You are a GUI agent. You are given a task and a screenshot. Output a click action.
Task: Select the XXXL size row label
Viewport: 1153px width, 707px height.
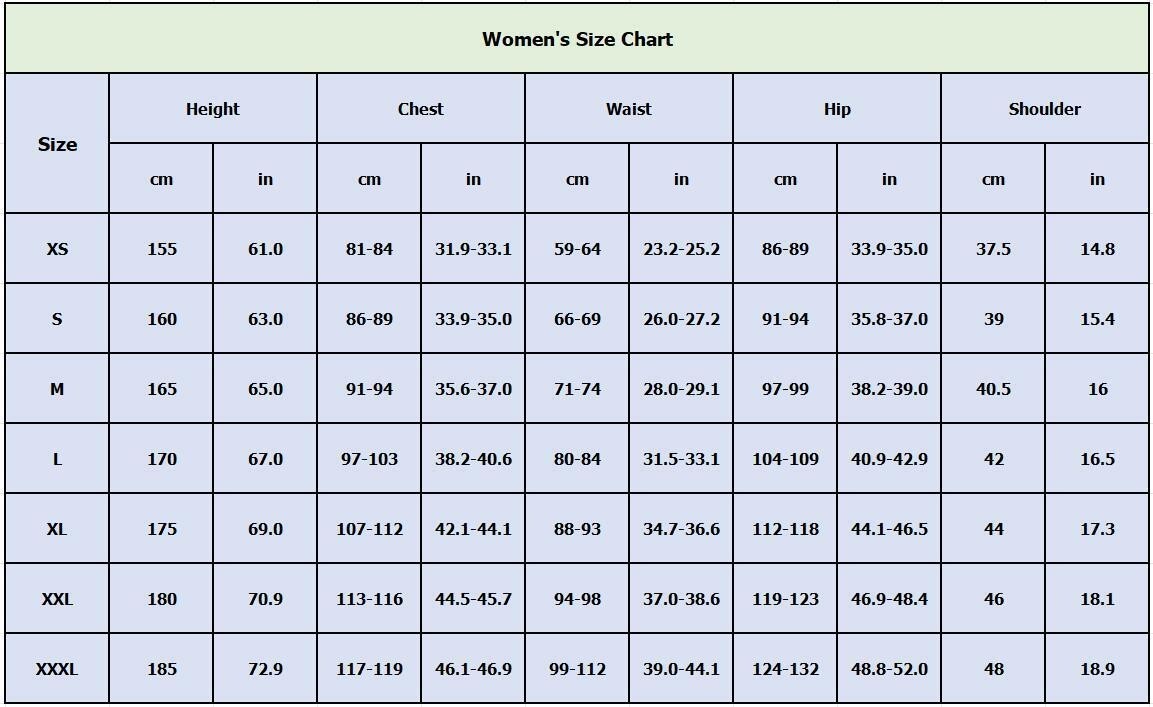[x=57, y=669]
